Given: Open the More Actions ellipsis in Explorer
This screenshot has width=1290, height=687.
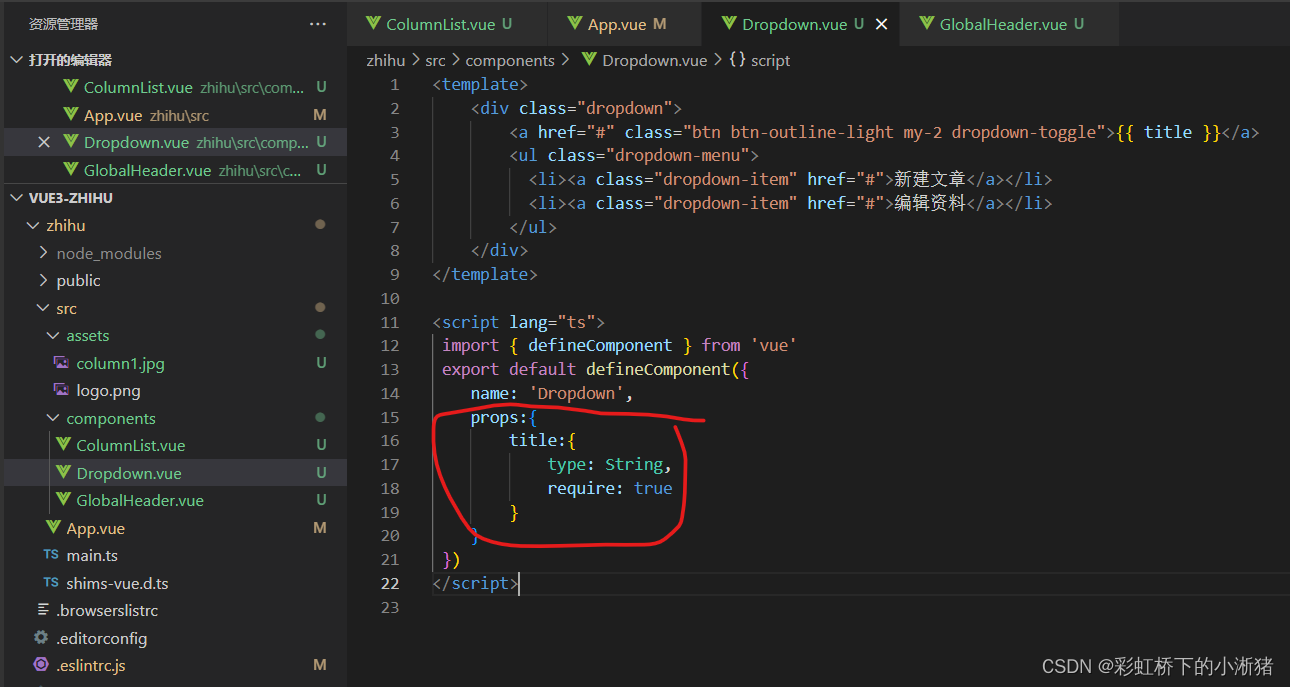Looking at the screenshot, I should 318,22.
